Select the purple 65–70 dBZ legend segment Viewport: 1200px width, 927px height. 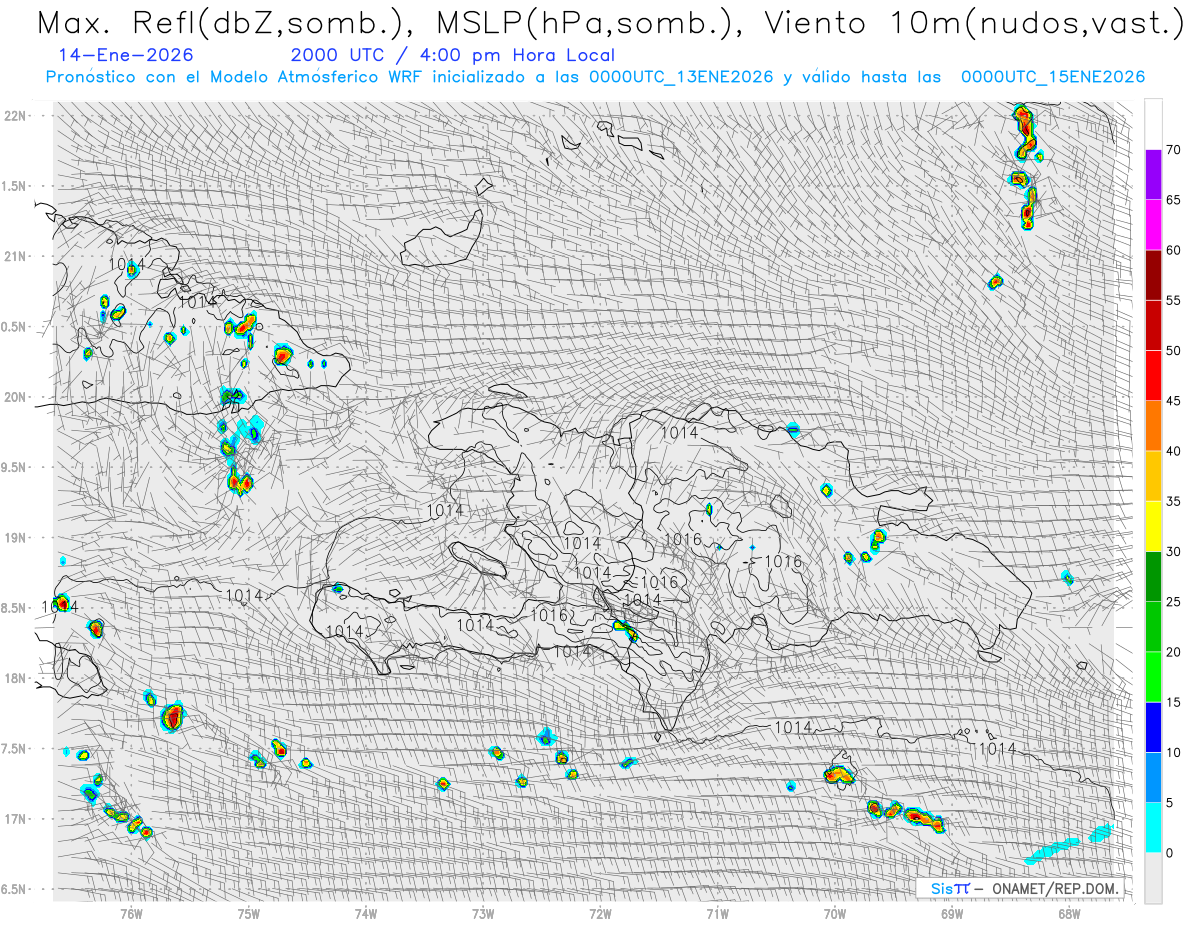pos(1153,175)
